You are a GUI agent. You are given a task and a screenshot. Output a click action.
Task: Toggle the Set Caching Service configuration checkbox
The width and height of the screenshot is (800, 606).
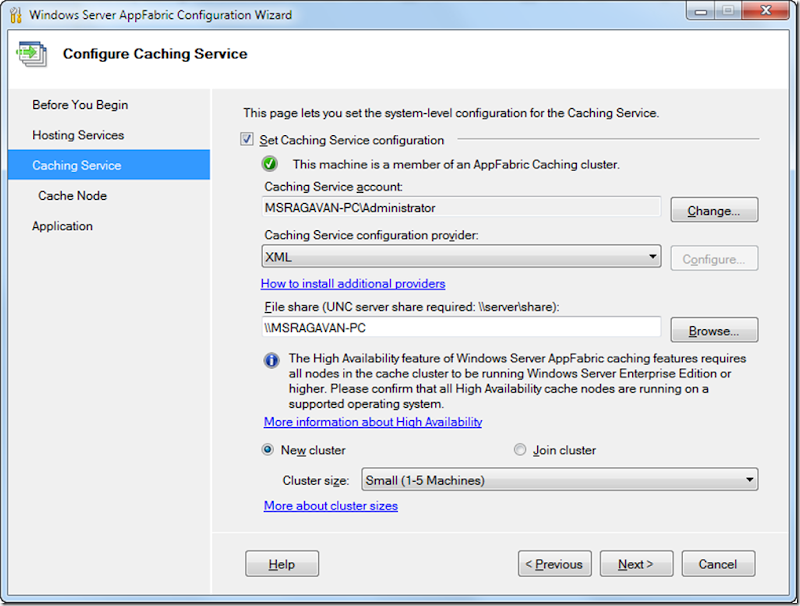[245, 140]
